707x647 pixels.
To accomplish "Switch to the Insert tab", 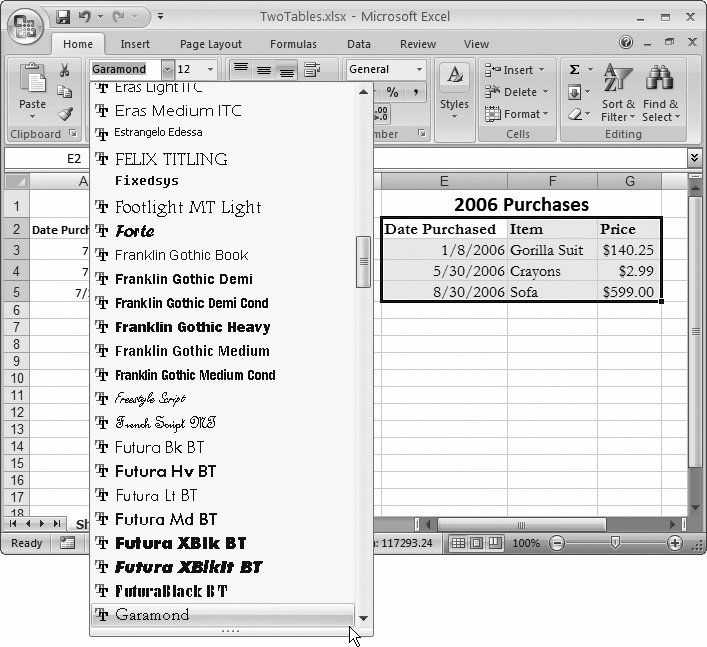I will pos(135,44).
